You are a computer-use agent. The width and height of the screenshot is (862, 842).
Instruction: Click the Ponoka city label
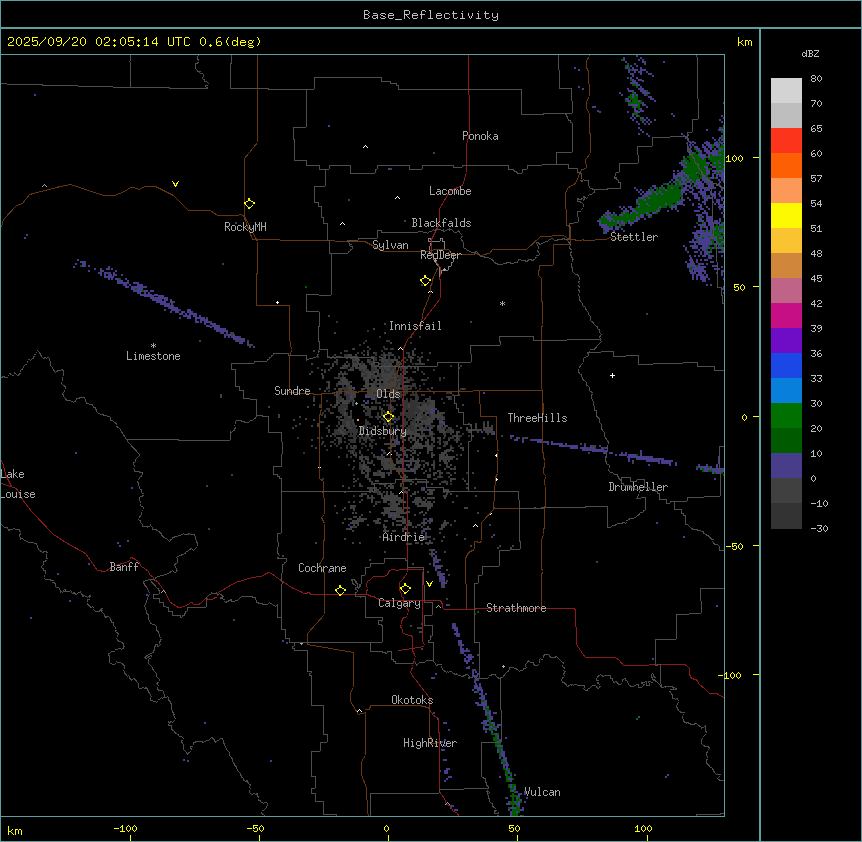[480, 136]
